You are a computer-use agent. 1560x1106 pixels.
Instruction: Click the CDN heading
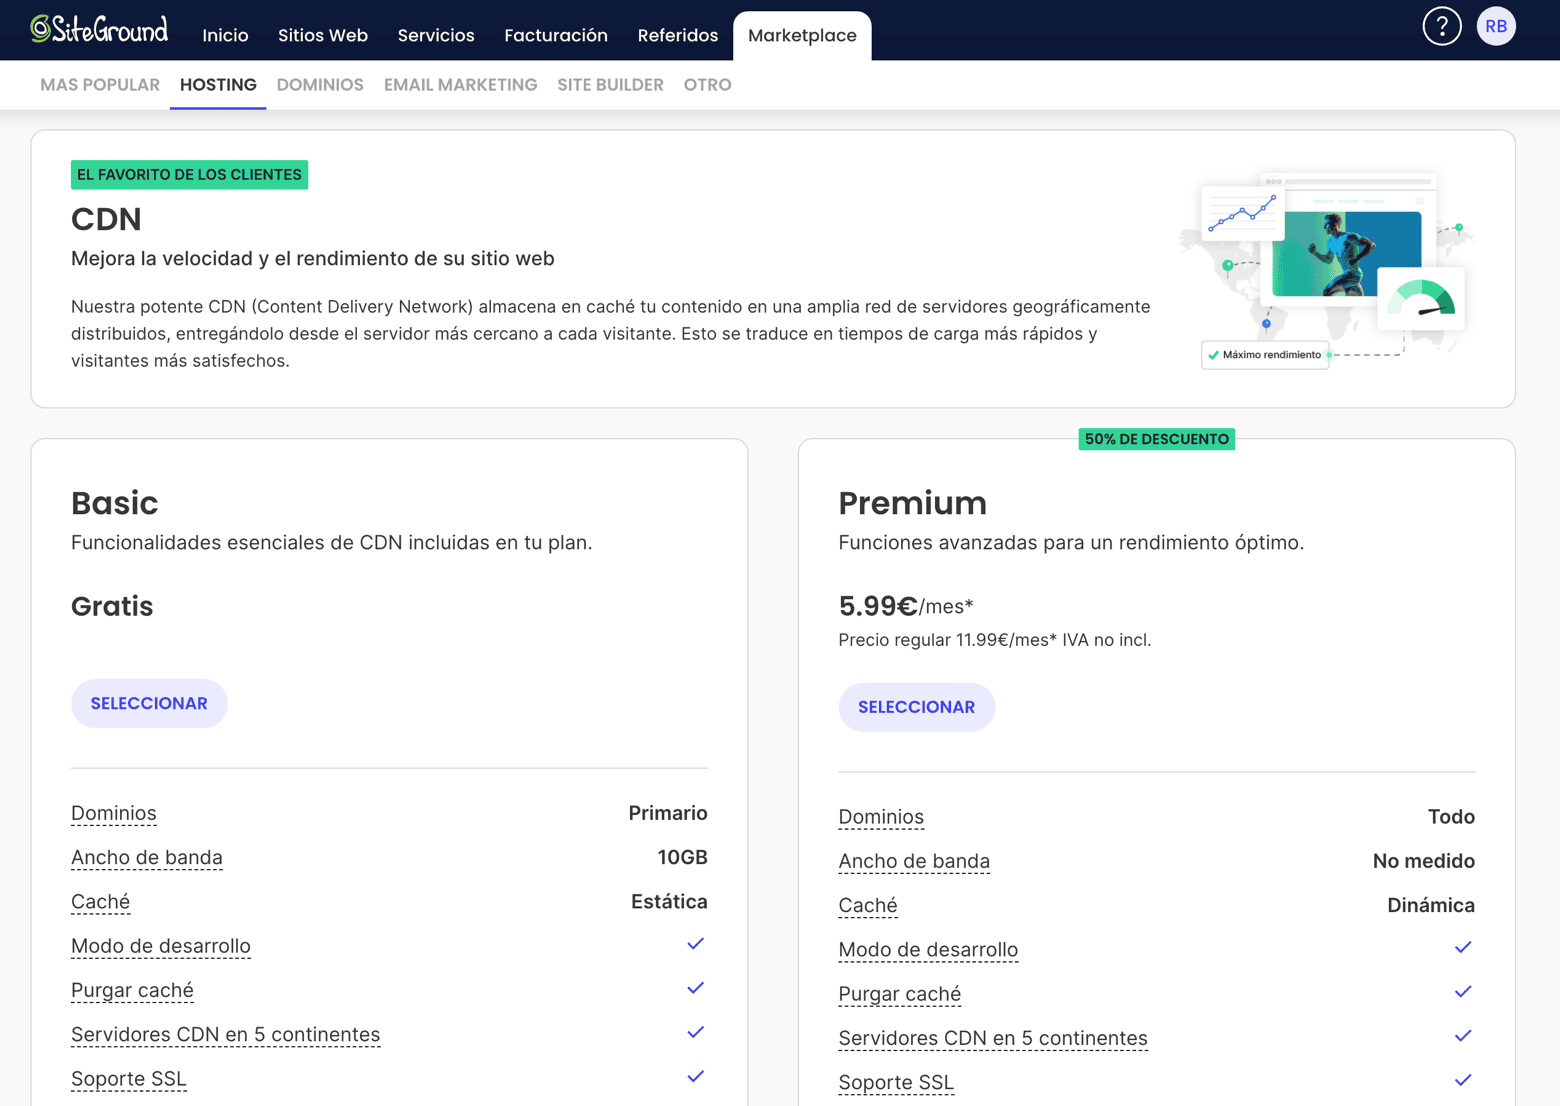coord(106,219)
